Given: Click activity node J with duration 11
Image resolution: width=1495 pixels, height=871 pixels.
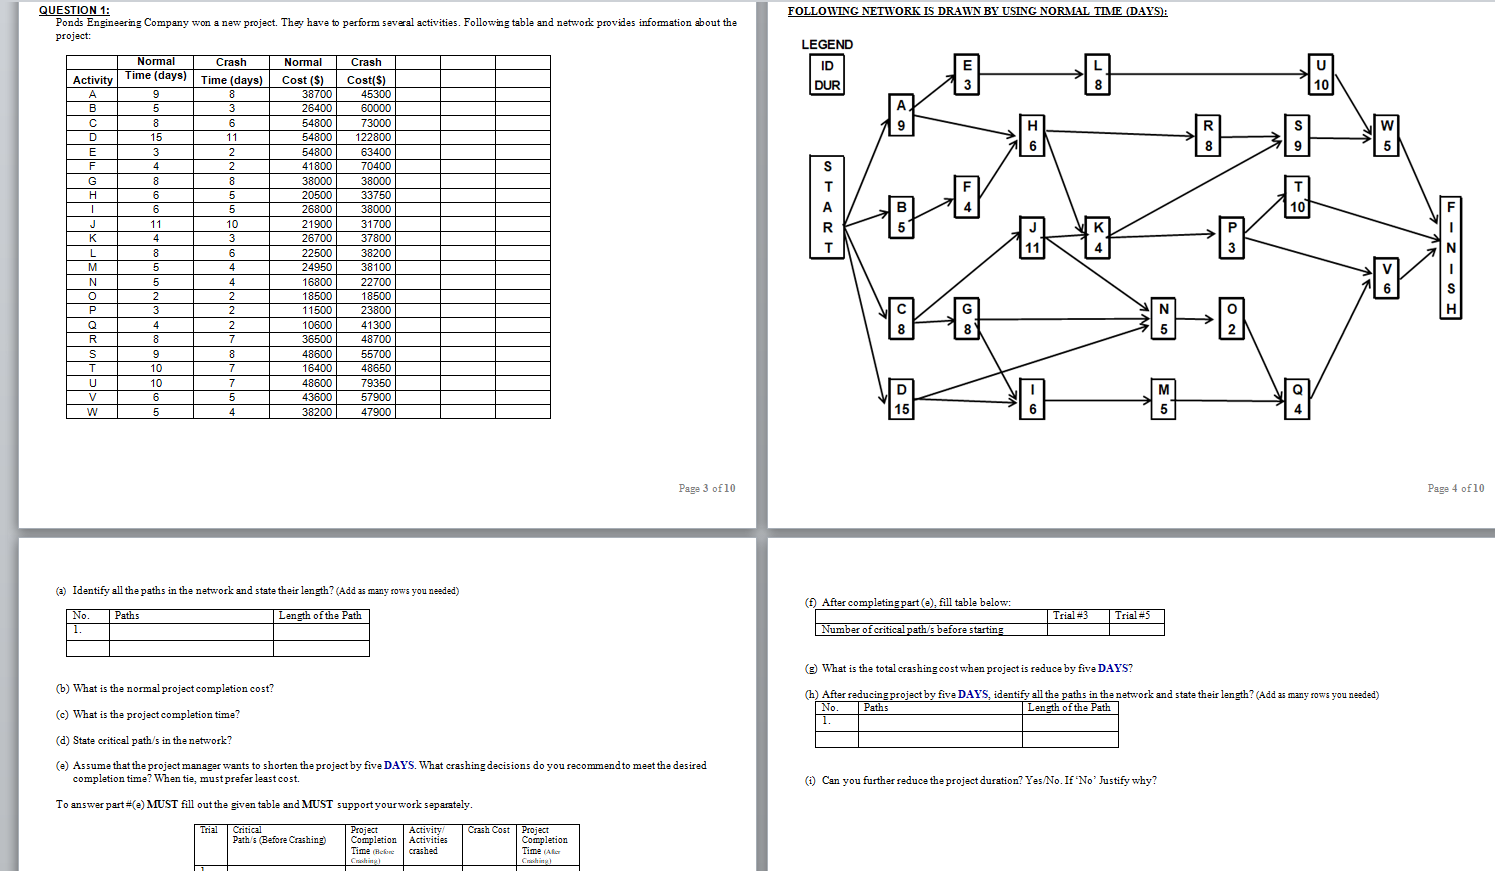Looking at the screenshot, I should tap(1031, 235).
